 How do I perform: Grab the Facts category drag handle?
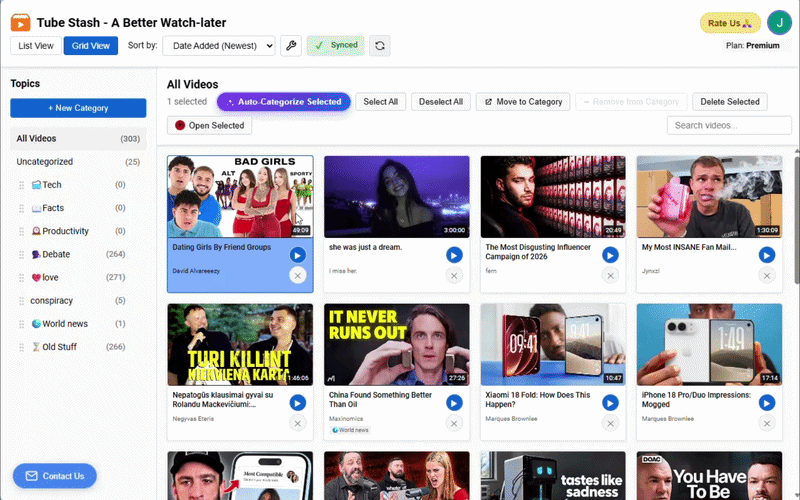click(21, 208)
